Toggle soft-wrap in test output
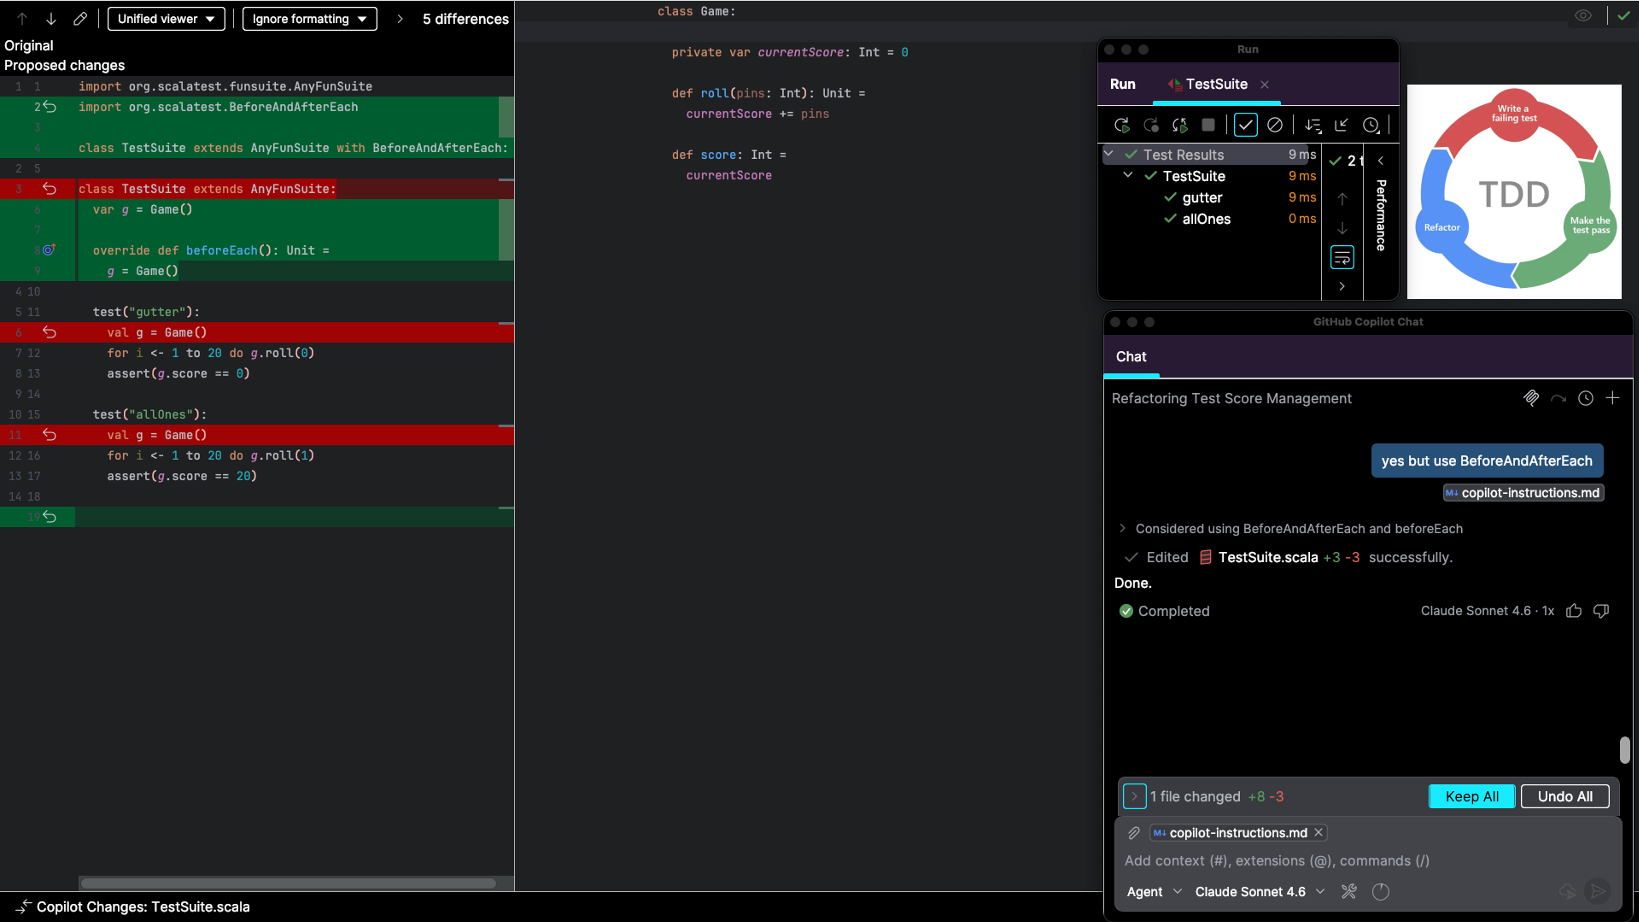This screenshot has height=922, width=1639. pyautogui.click(x=1342, y=258)
